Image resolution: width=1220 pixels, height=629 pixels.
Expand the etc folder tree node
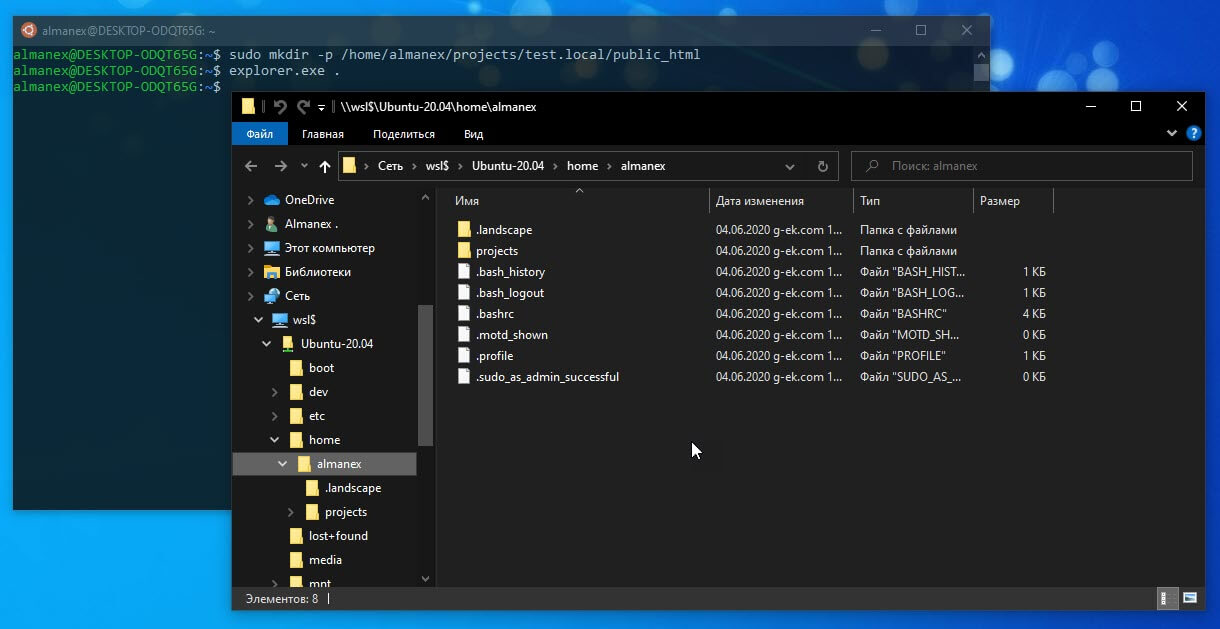(275, 416)
